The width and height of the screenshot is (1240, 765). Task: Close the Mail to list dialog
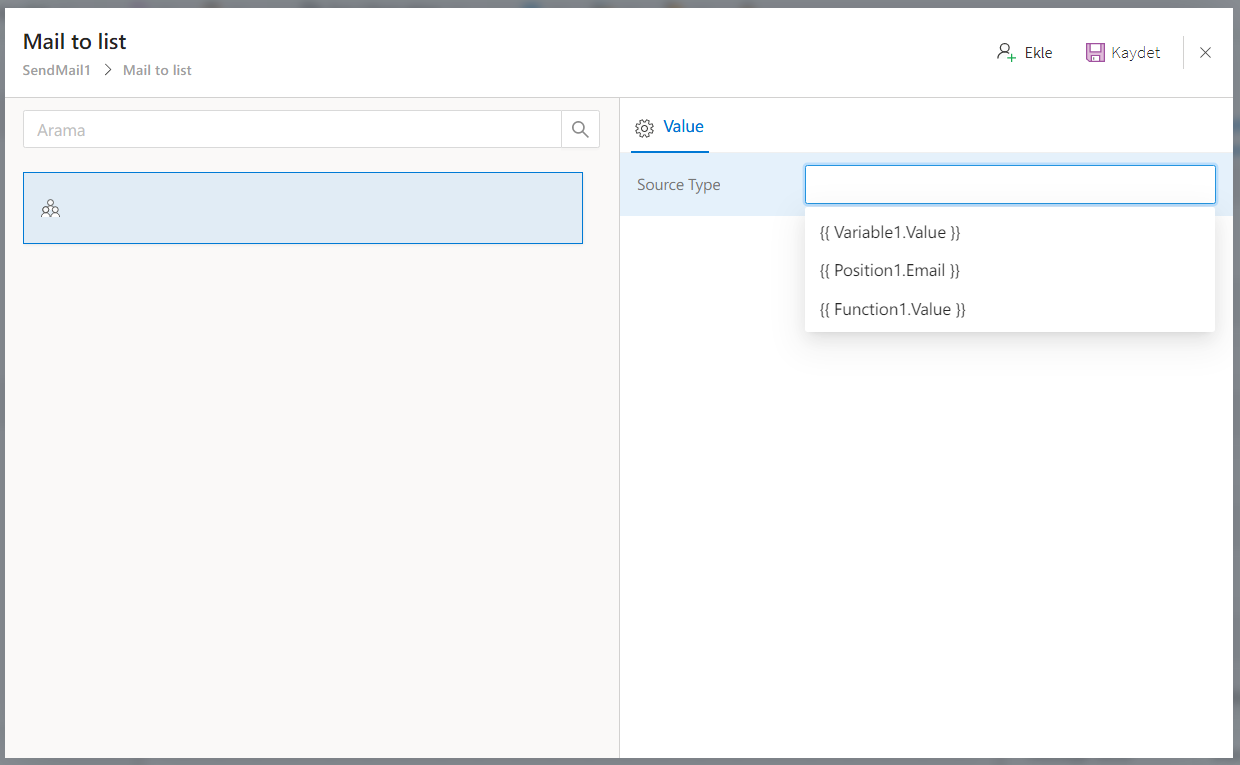tap(1205, 53)
